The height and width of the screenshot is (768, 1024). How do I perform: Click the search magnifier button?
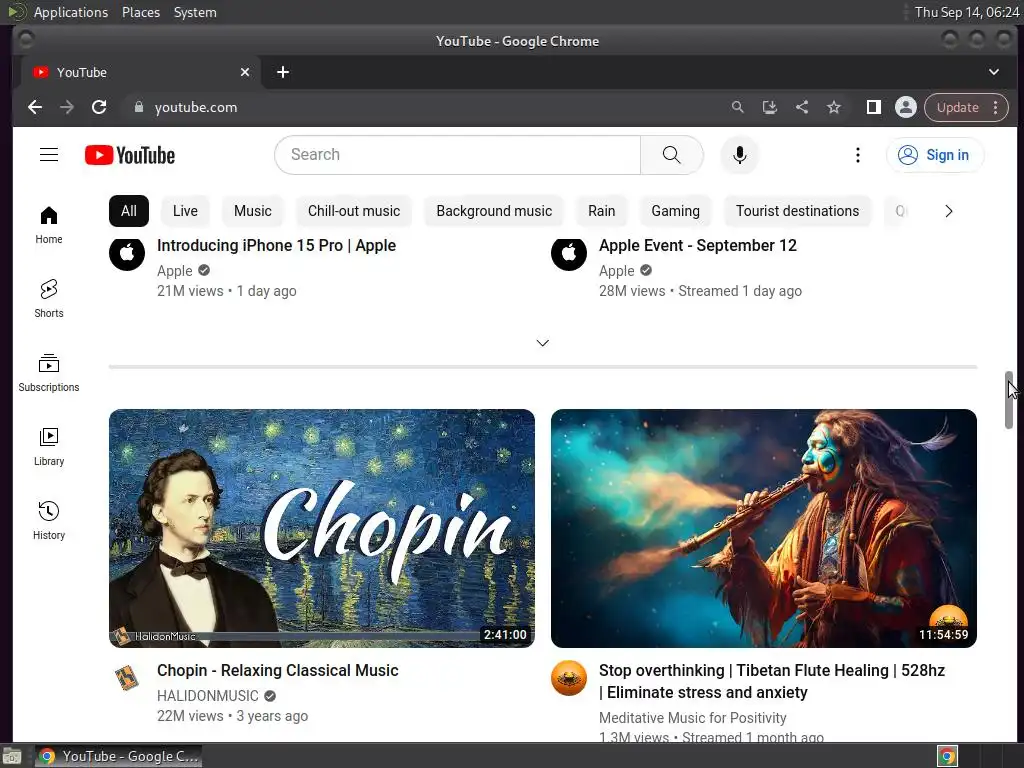(671, 155)
